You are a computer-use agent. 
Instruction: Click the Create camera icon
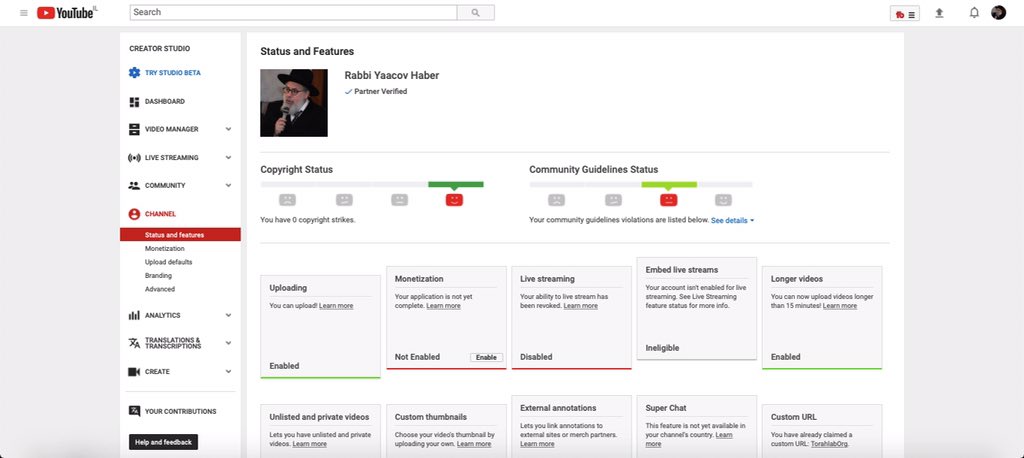(134, 372)
